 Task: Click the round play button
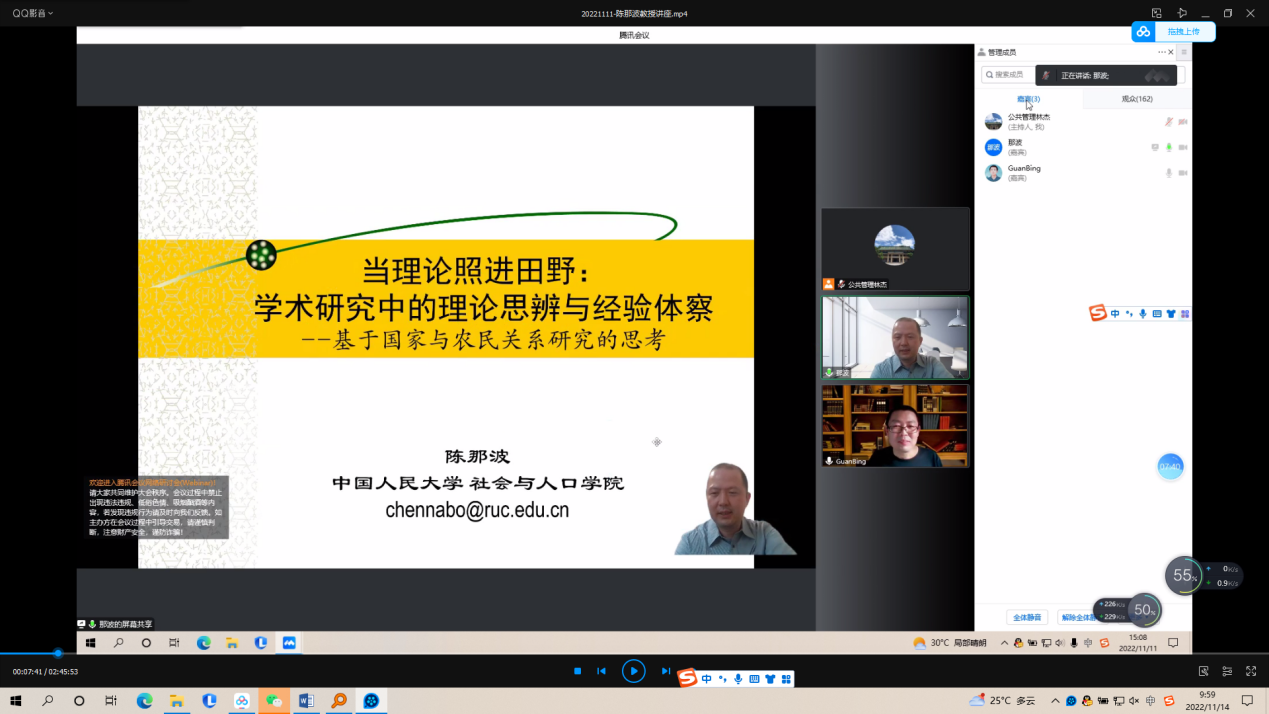633,671
